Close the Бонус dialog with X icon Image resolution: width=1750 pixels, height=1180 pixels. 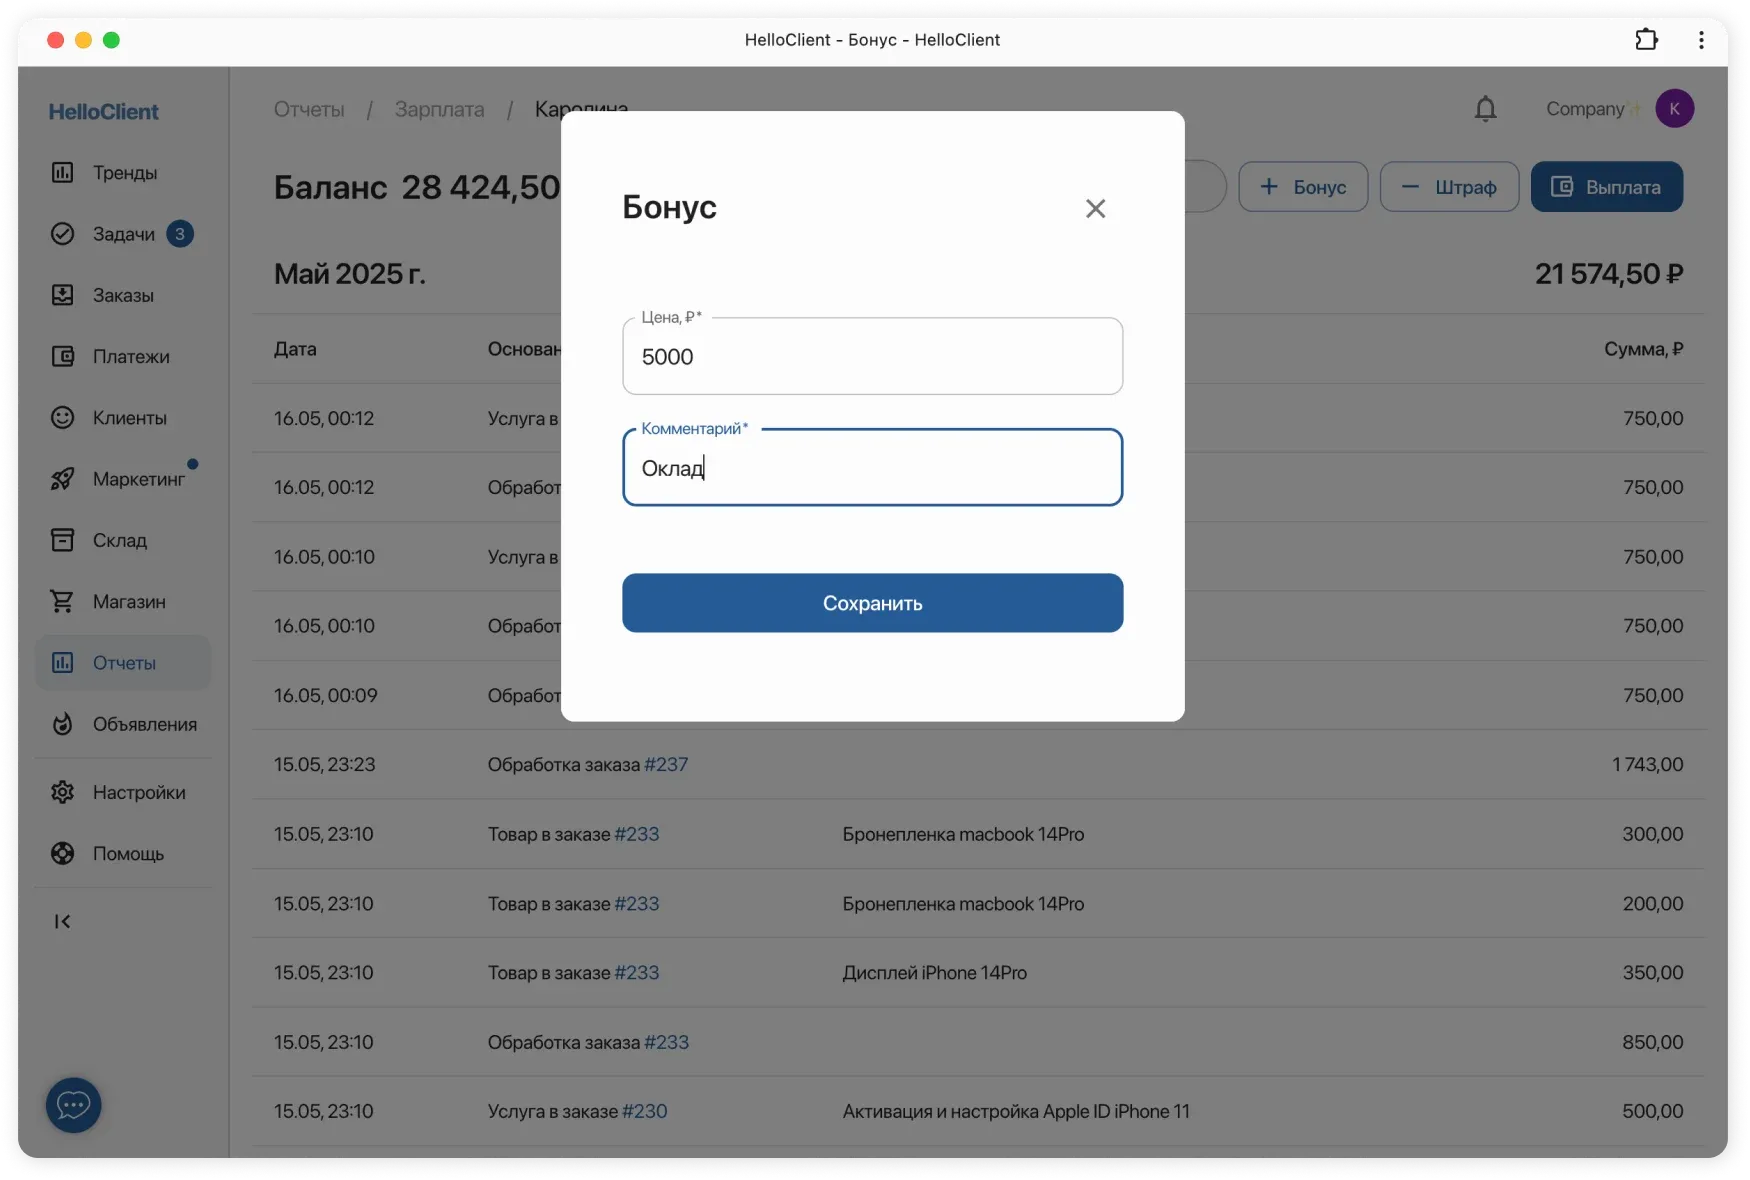click(x=1095, y=208)
